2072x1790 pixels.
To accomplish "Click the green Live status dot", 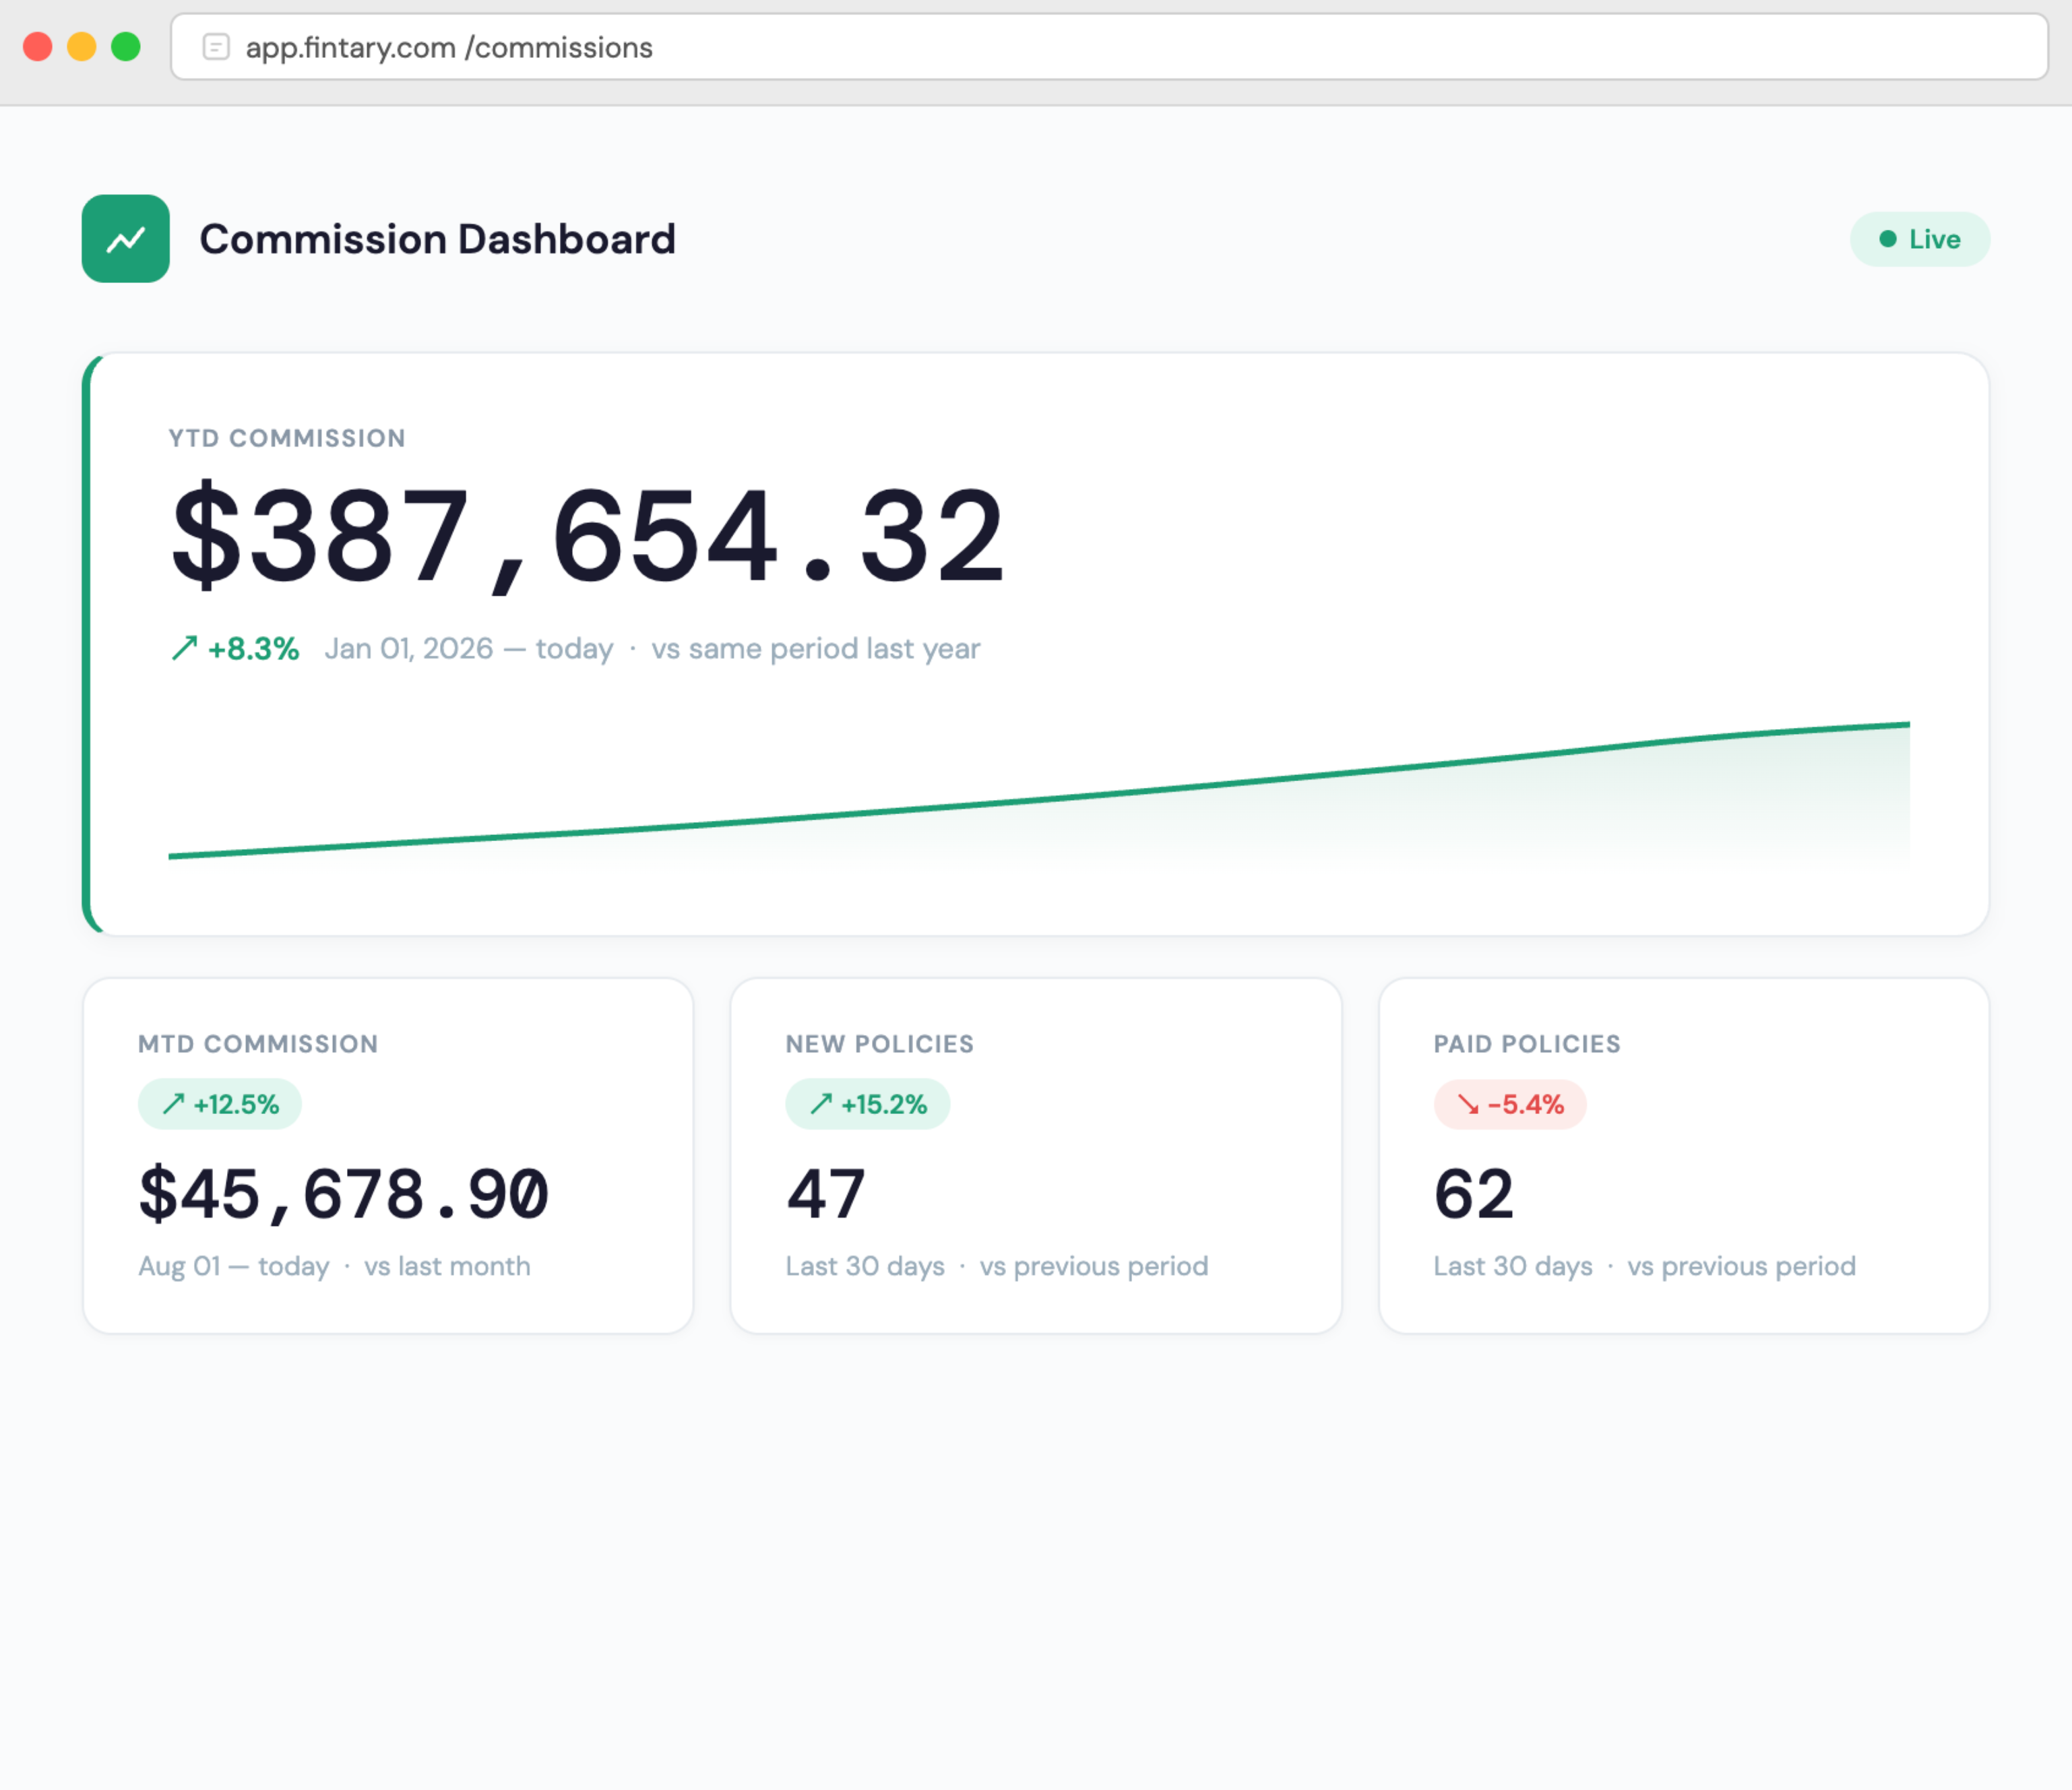I will 1887,238.
